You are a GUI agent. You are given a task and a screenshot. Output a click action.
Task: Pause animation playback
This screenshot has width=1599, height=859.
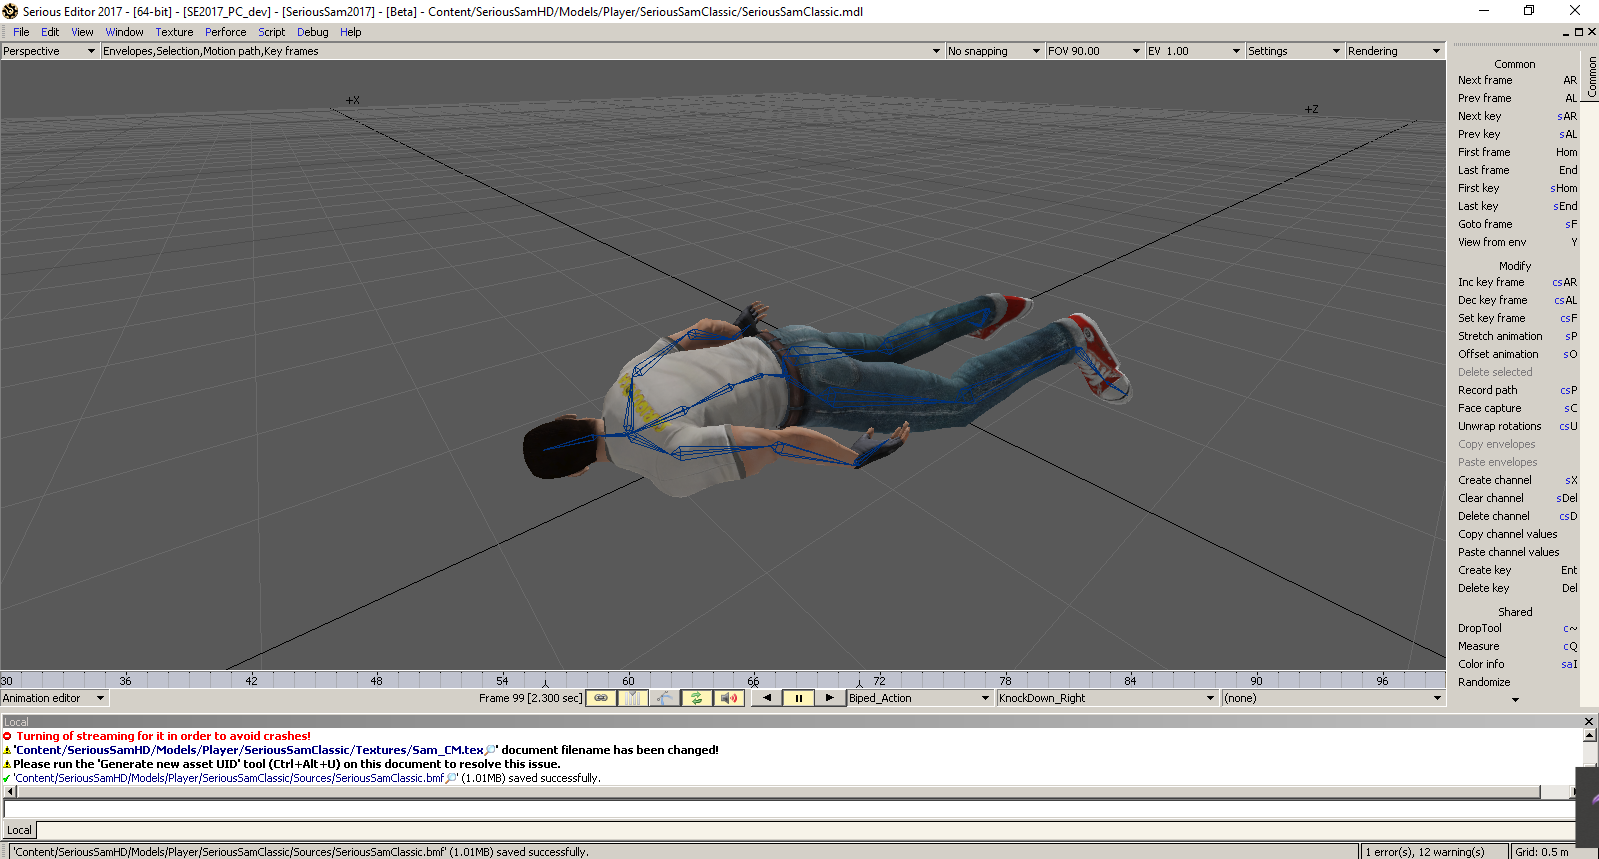798,698
